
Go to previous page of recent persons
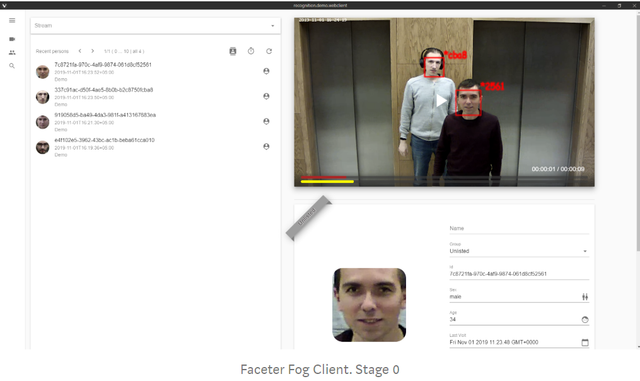click(x=80, y=51)
